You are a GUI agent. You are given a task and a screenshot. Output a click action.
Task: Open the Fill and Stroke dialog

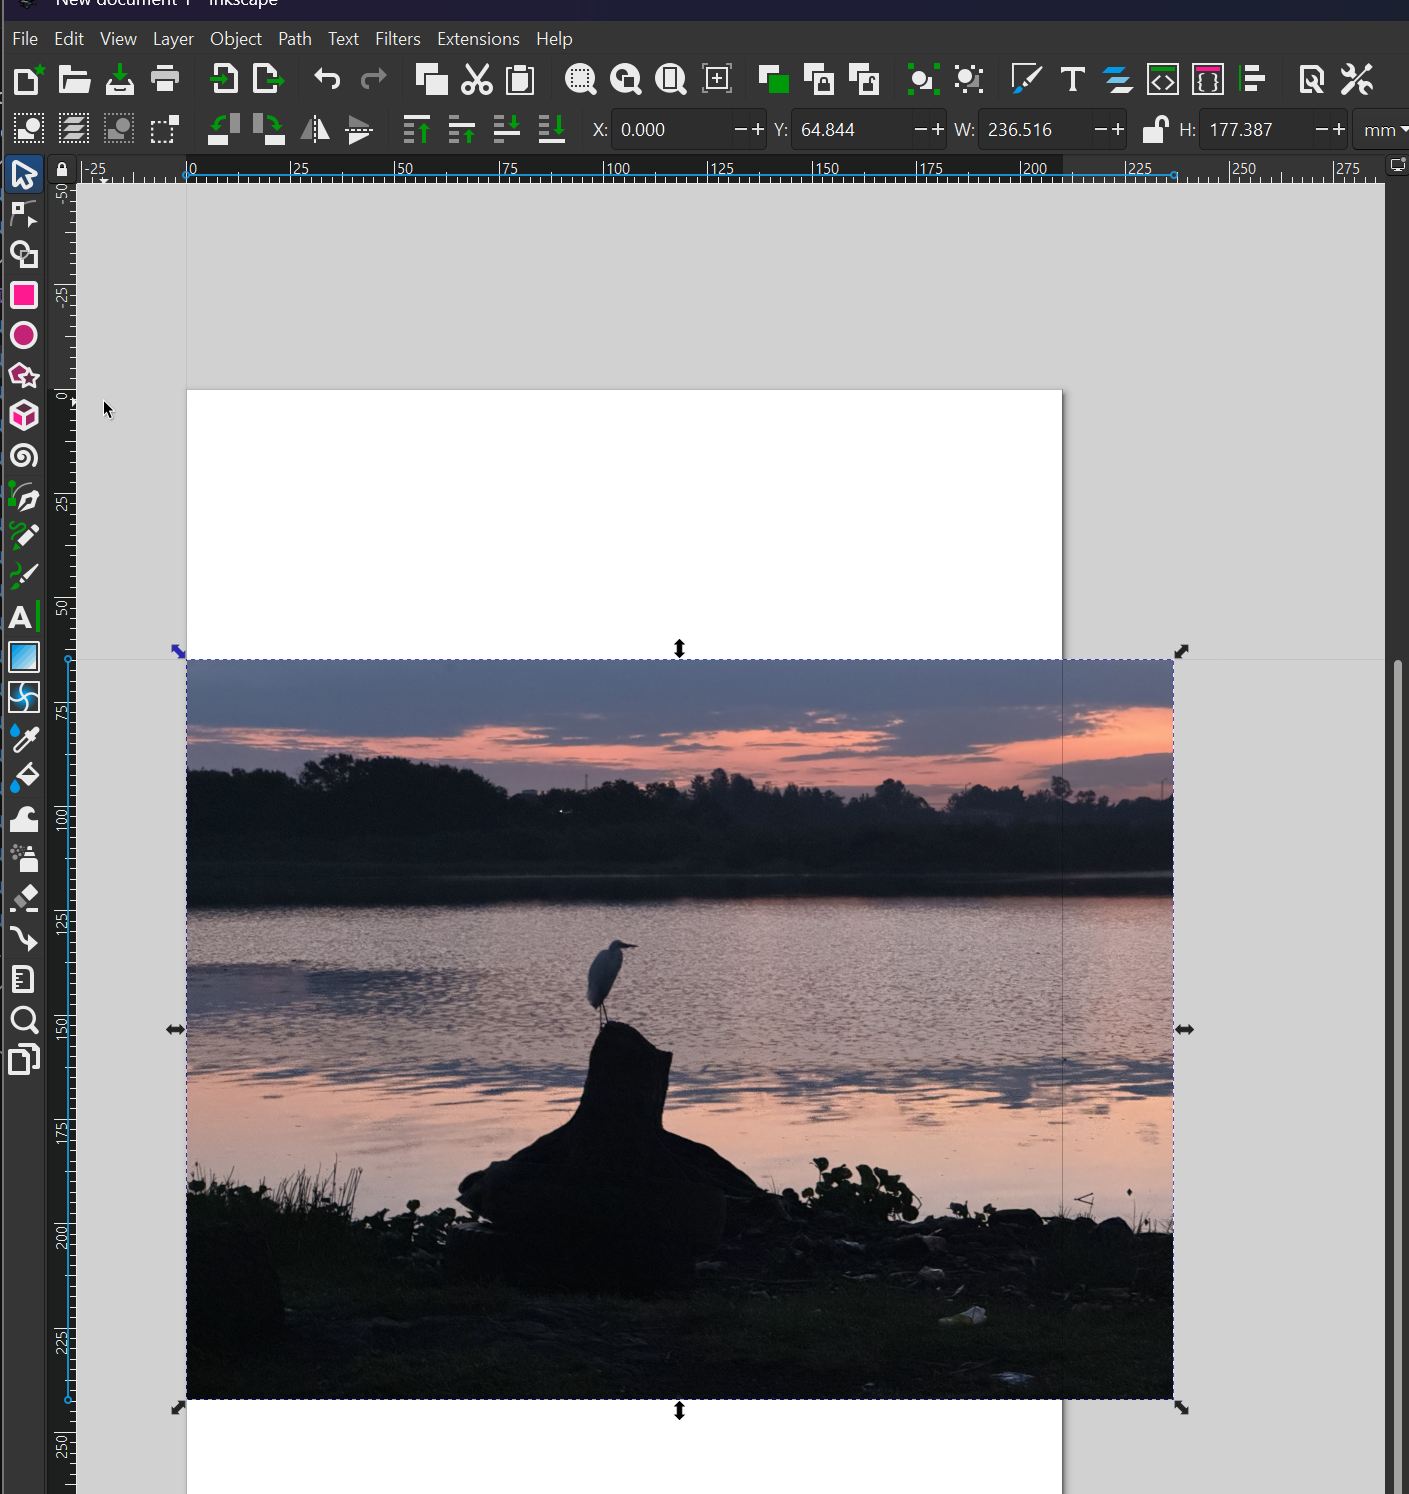click(x=1026, y=79)
